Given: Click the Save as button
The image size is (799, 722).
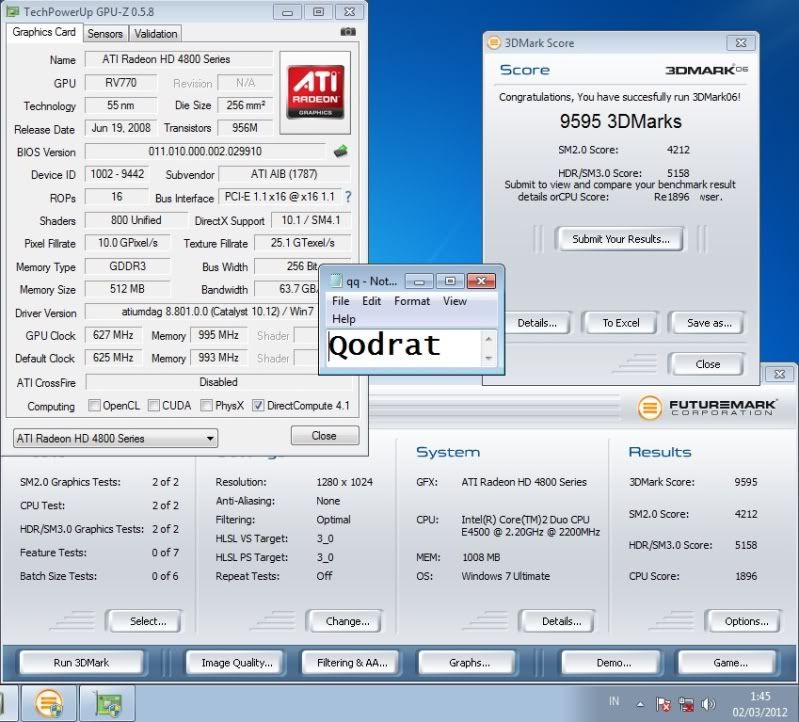Looking at the screenshot, I should point(709,323).
